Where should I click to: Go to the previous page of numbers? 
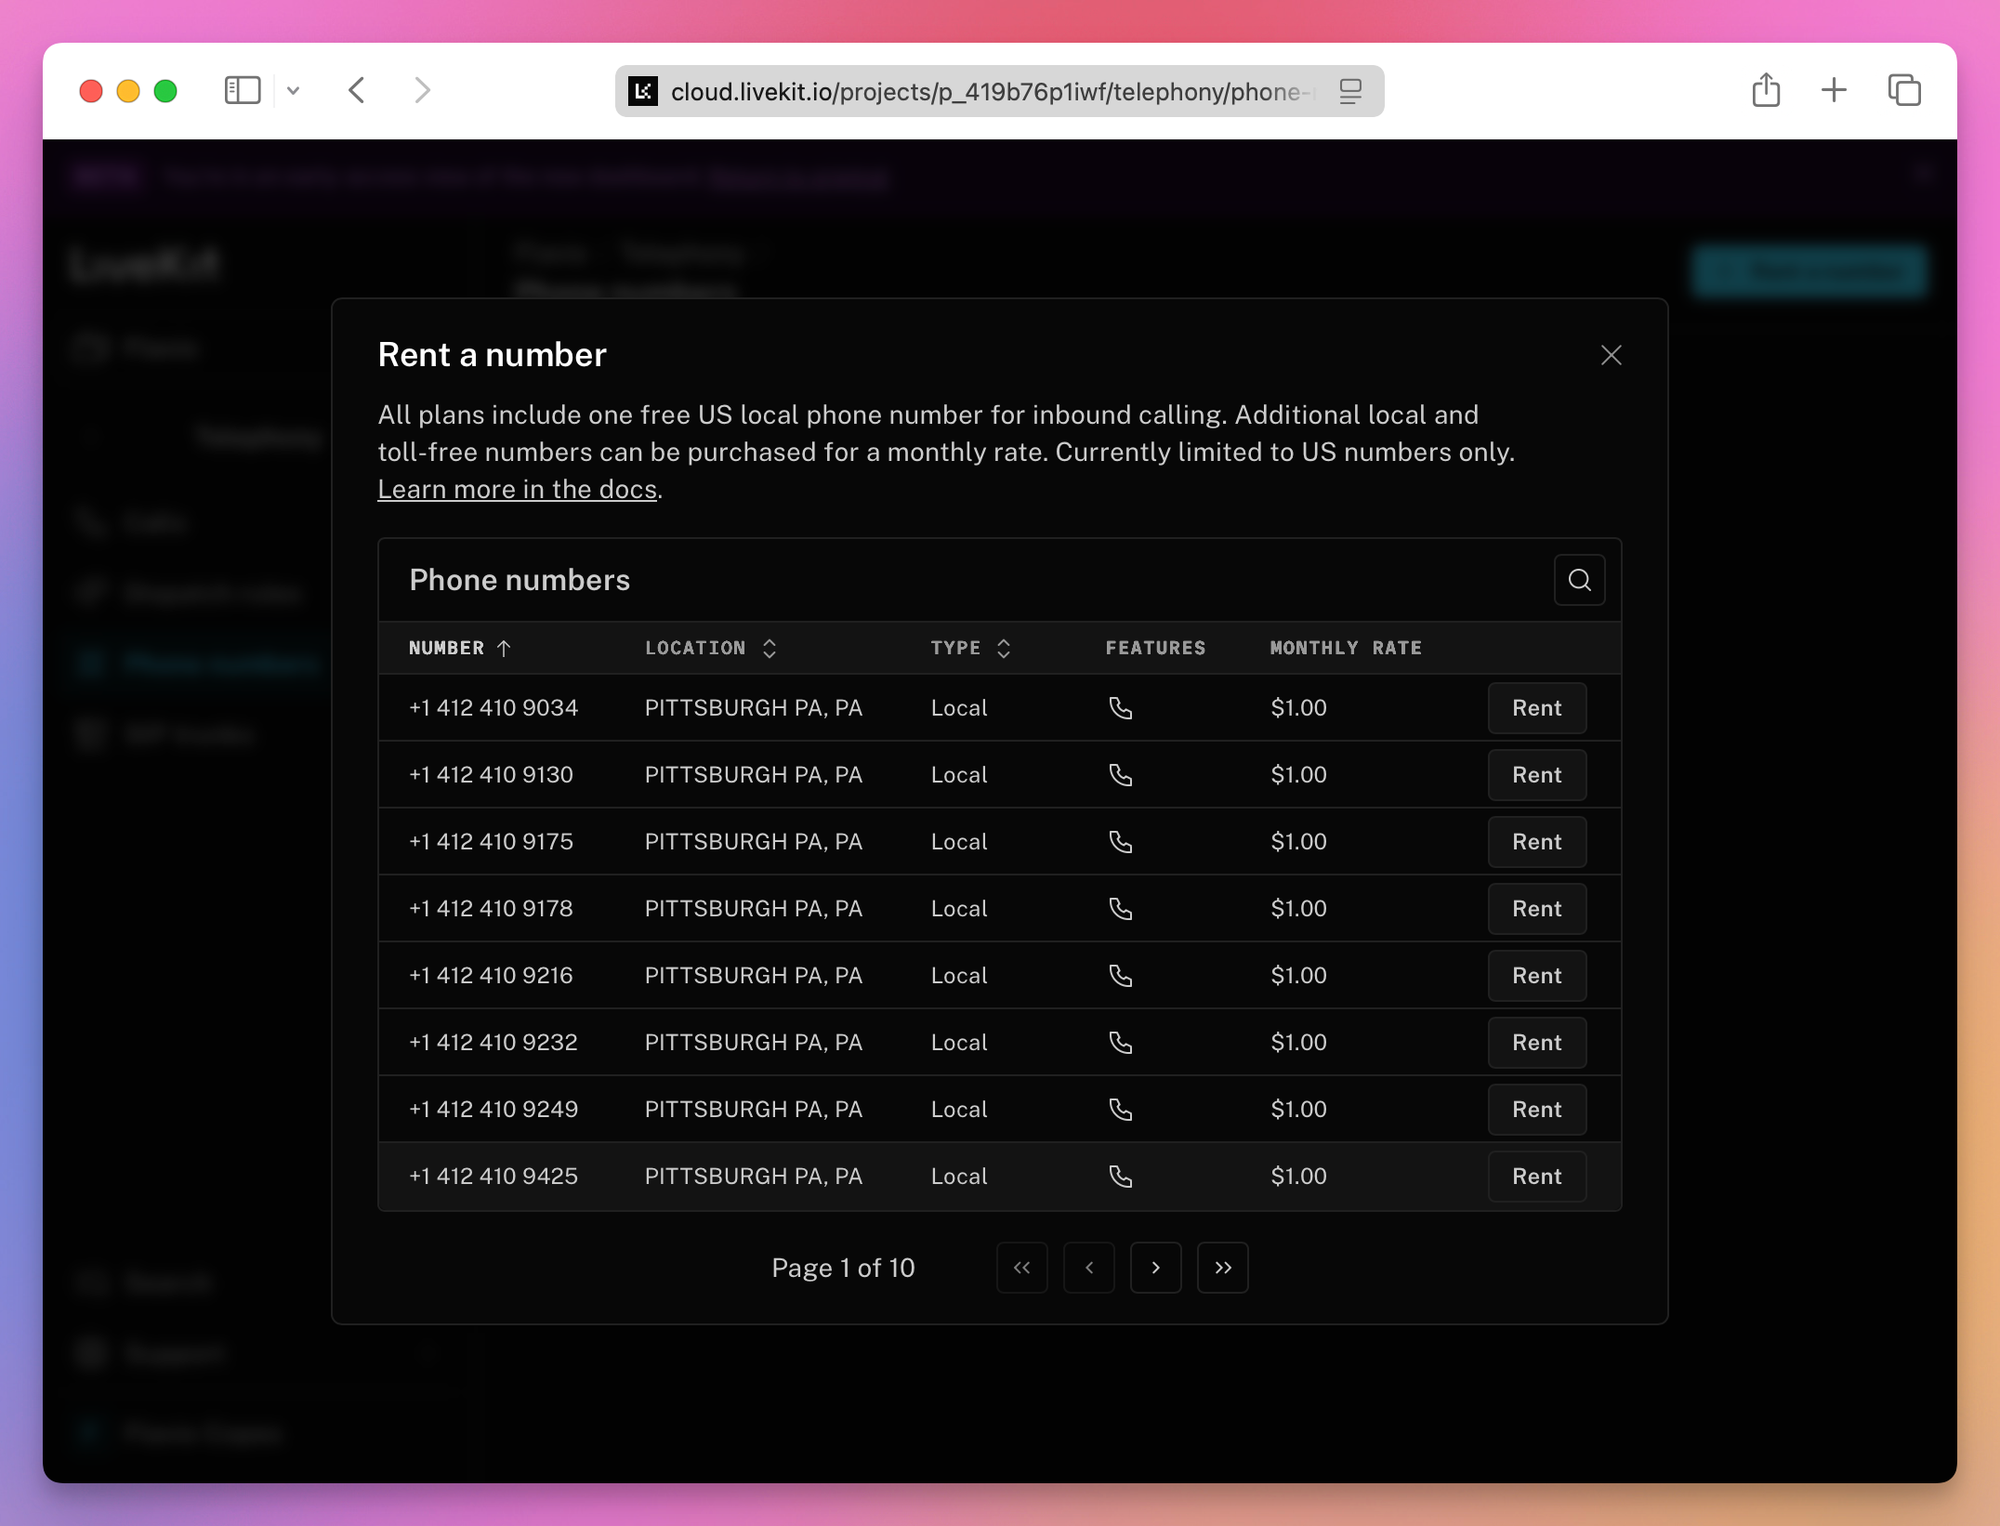pyautogui.click(x=1089, y=1268)
